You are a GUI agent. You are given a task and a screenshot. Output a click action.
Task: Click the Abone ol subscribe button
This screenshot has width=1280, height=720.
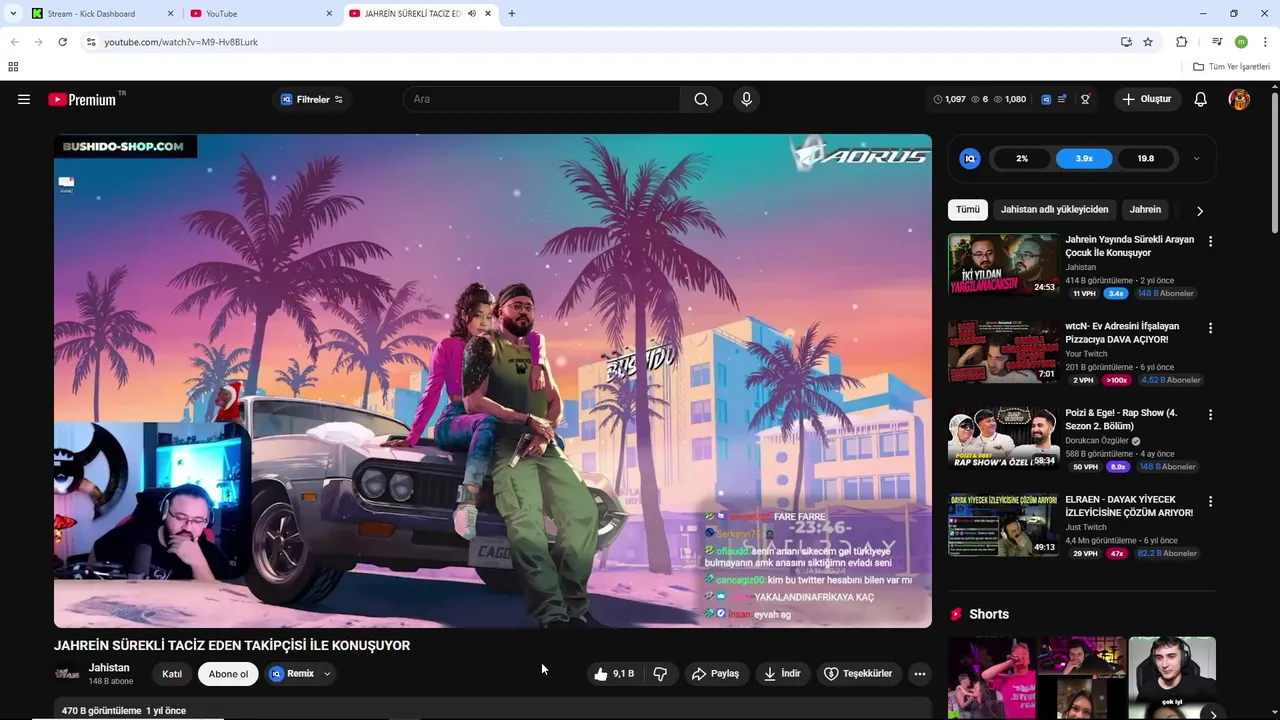[228, 674]
